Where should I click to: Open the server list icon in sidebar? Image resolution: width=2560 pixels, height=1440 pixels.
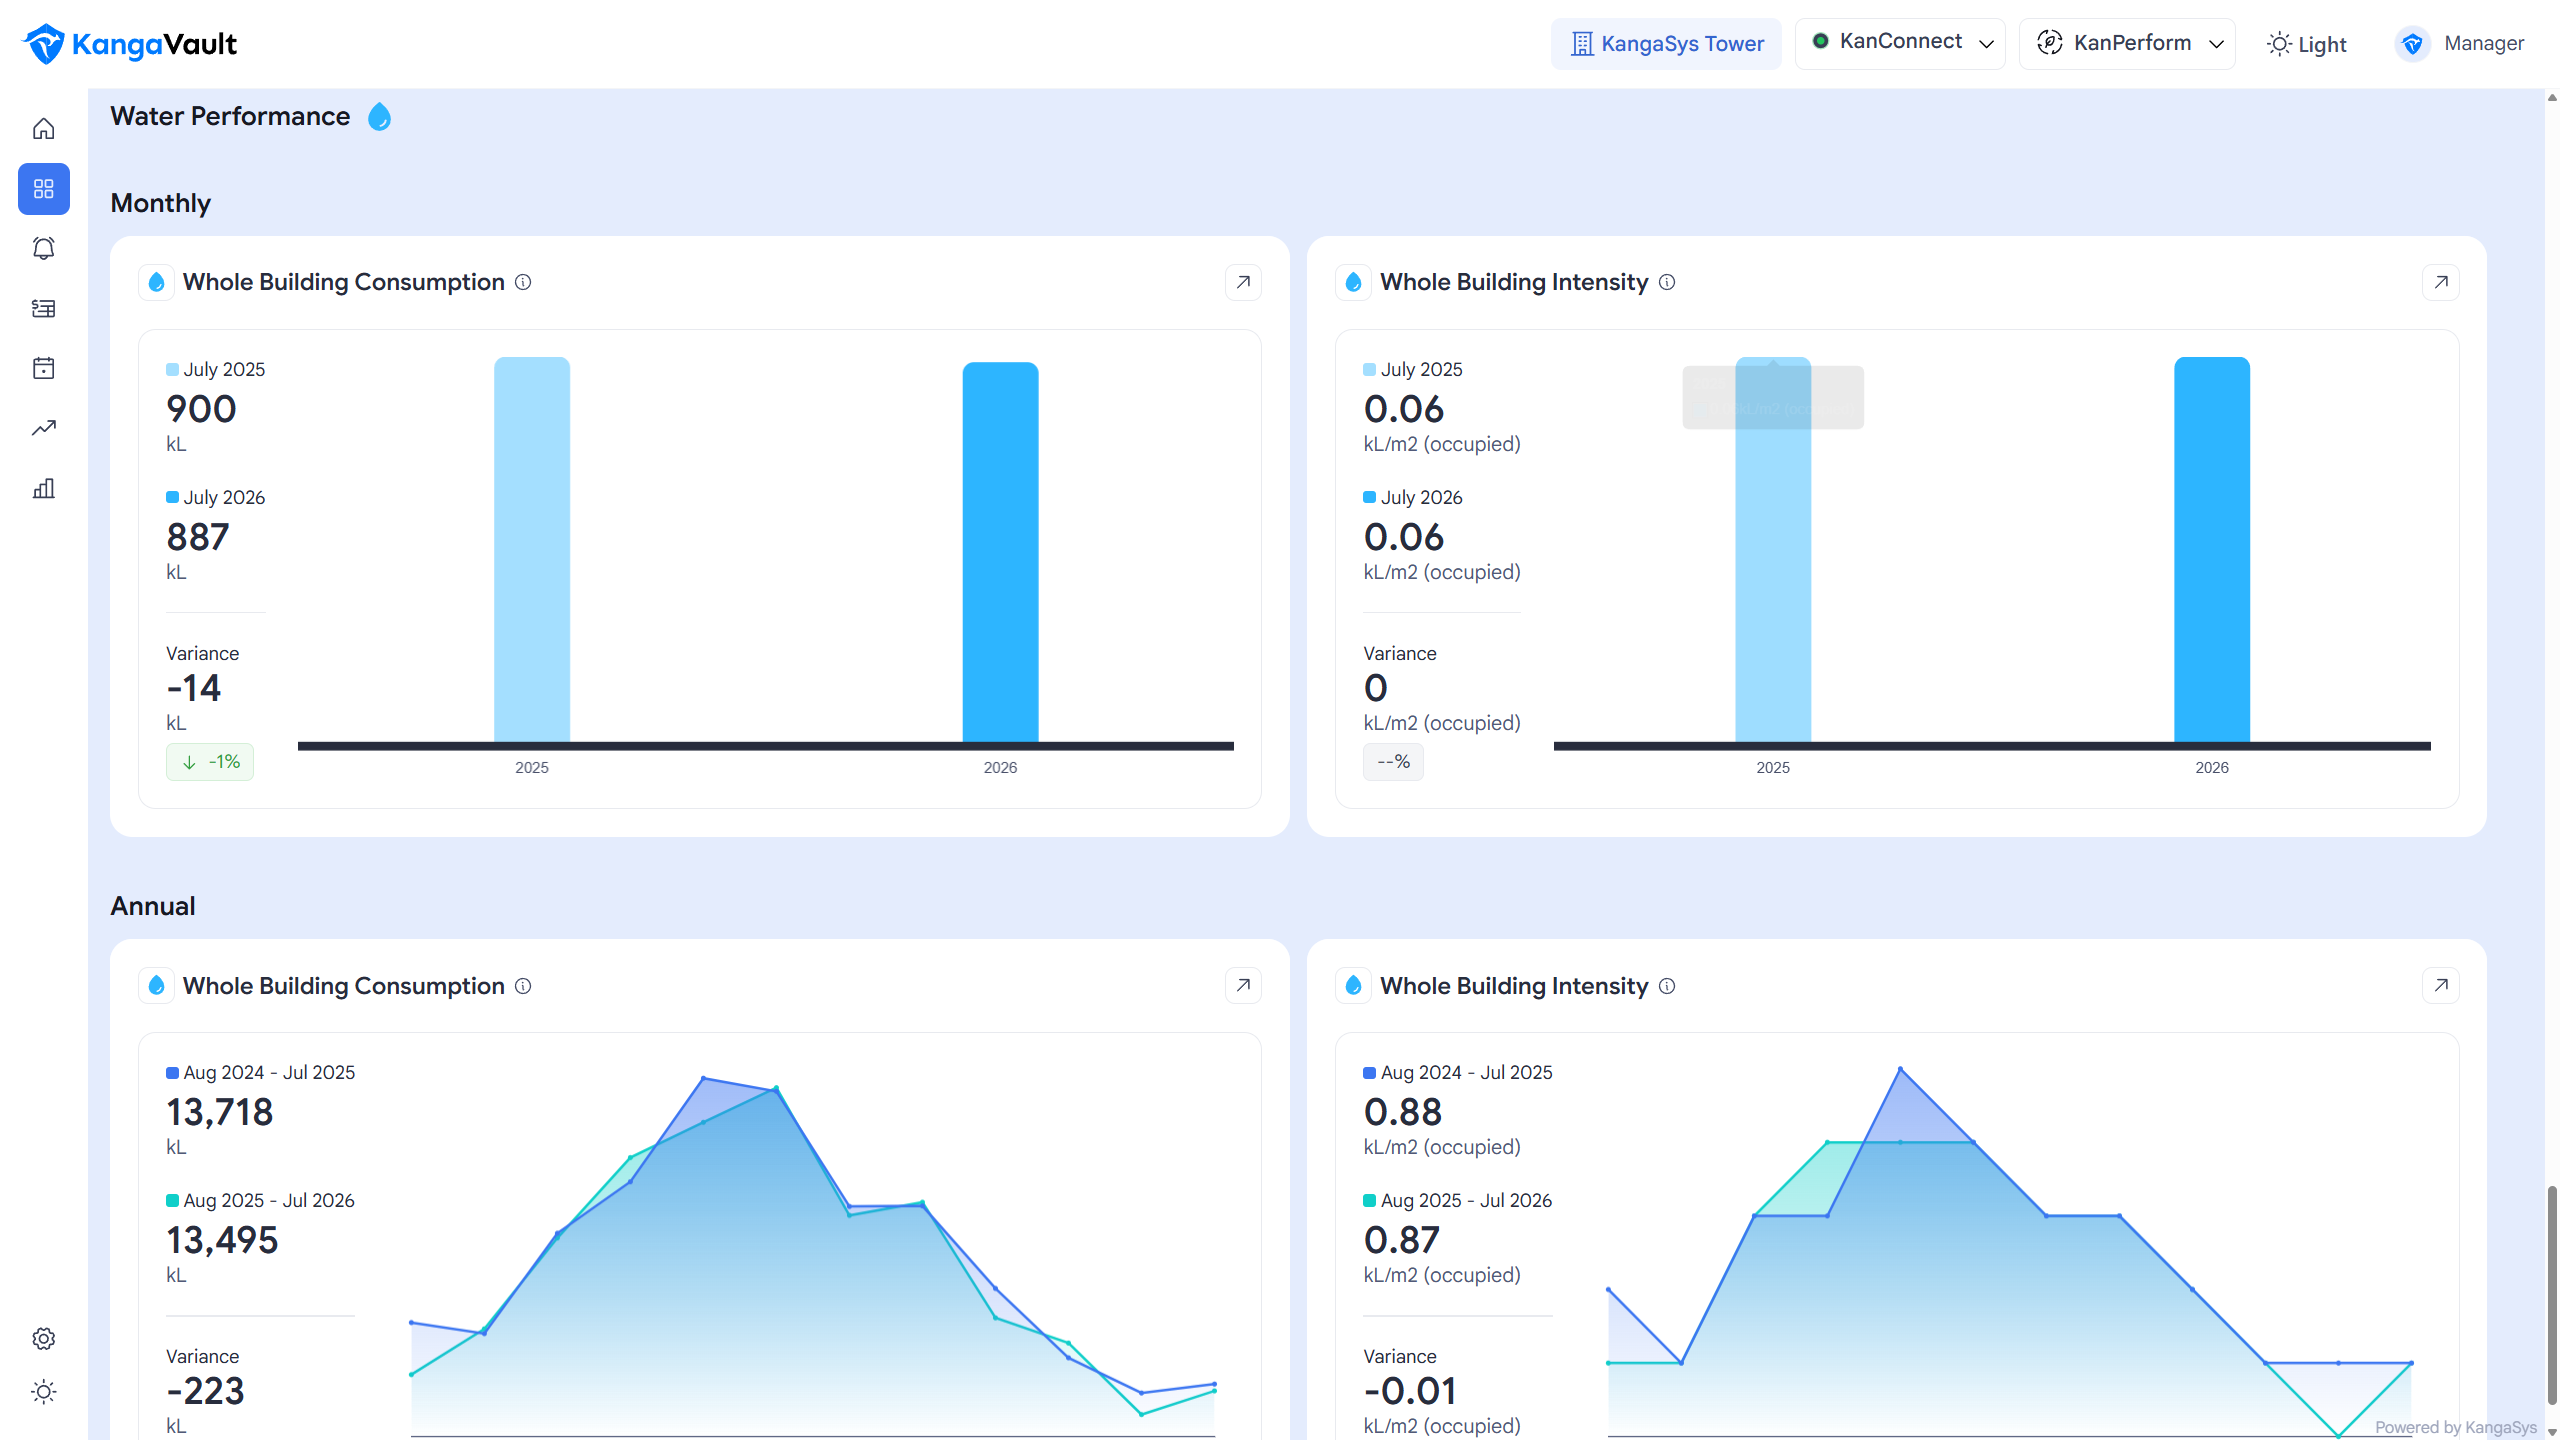(43, 308)
